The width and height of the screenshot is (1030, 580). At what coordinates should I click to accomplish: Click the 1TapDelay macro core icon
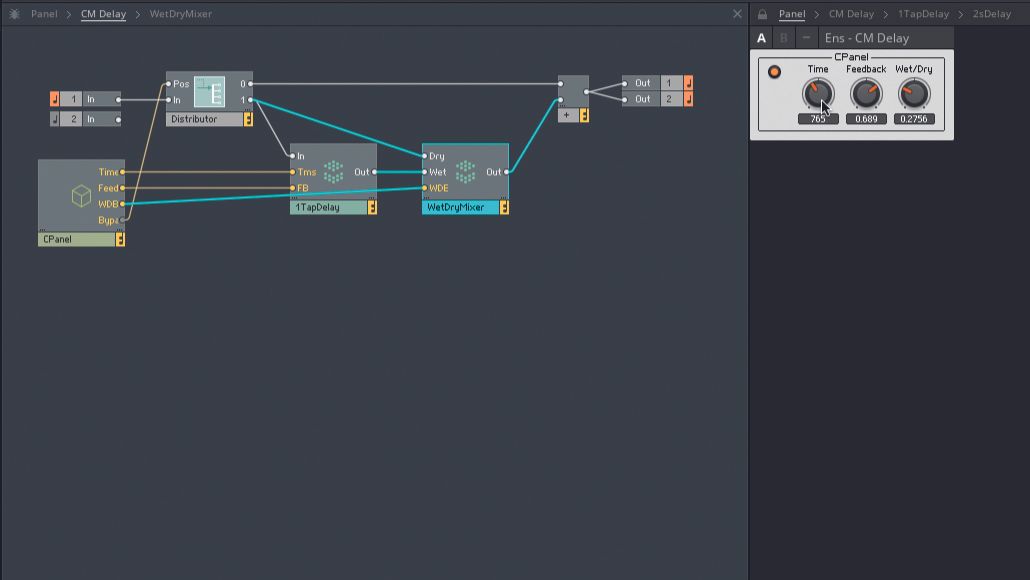click(x=331, y=171)
